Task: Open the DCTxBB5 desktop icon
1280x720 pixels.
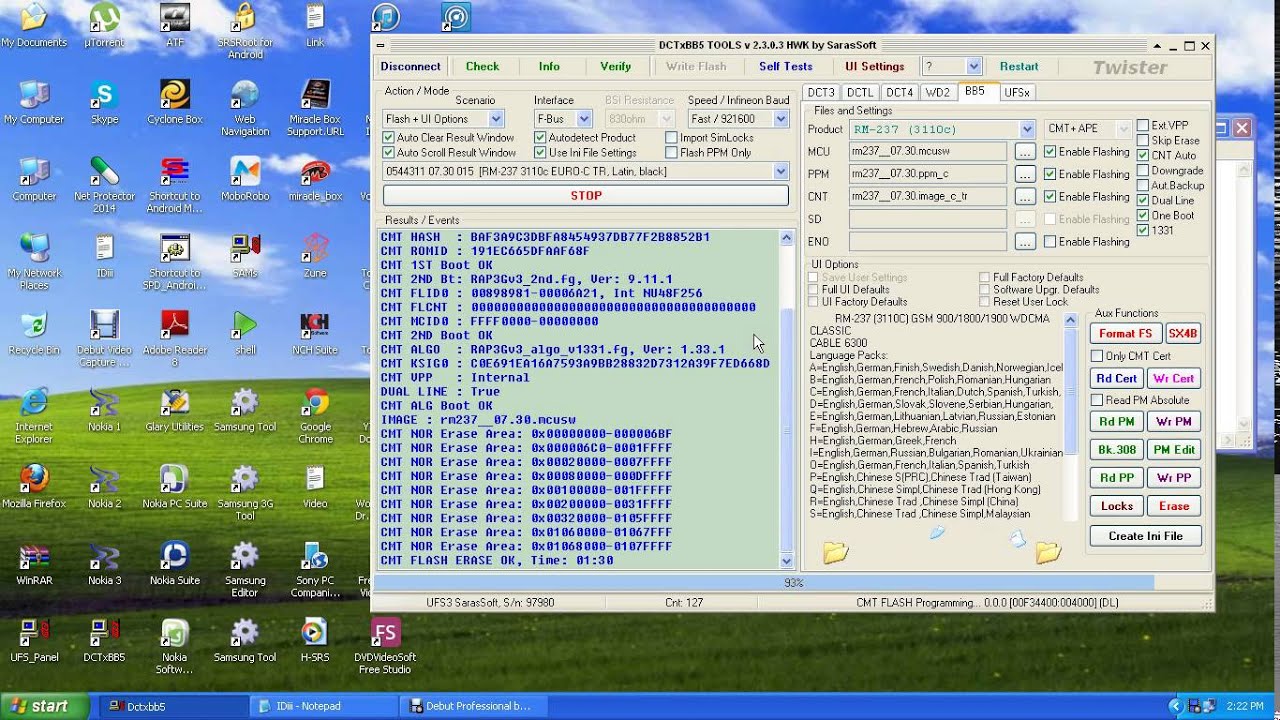Action: [104, 641]
